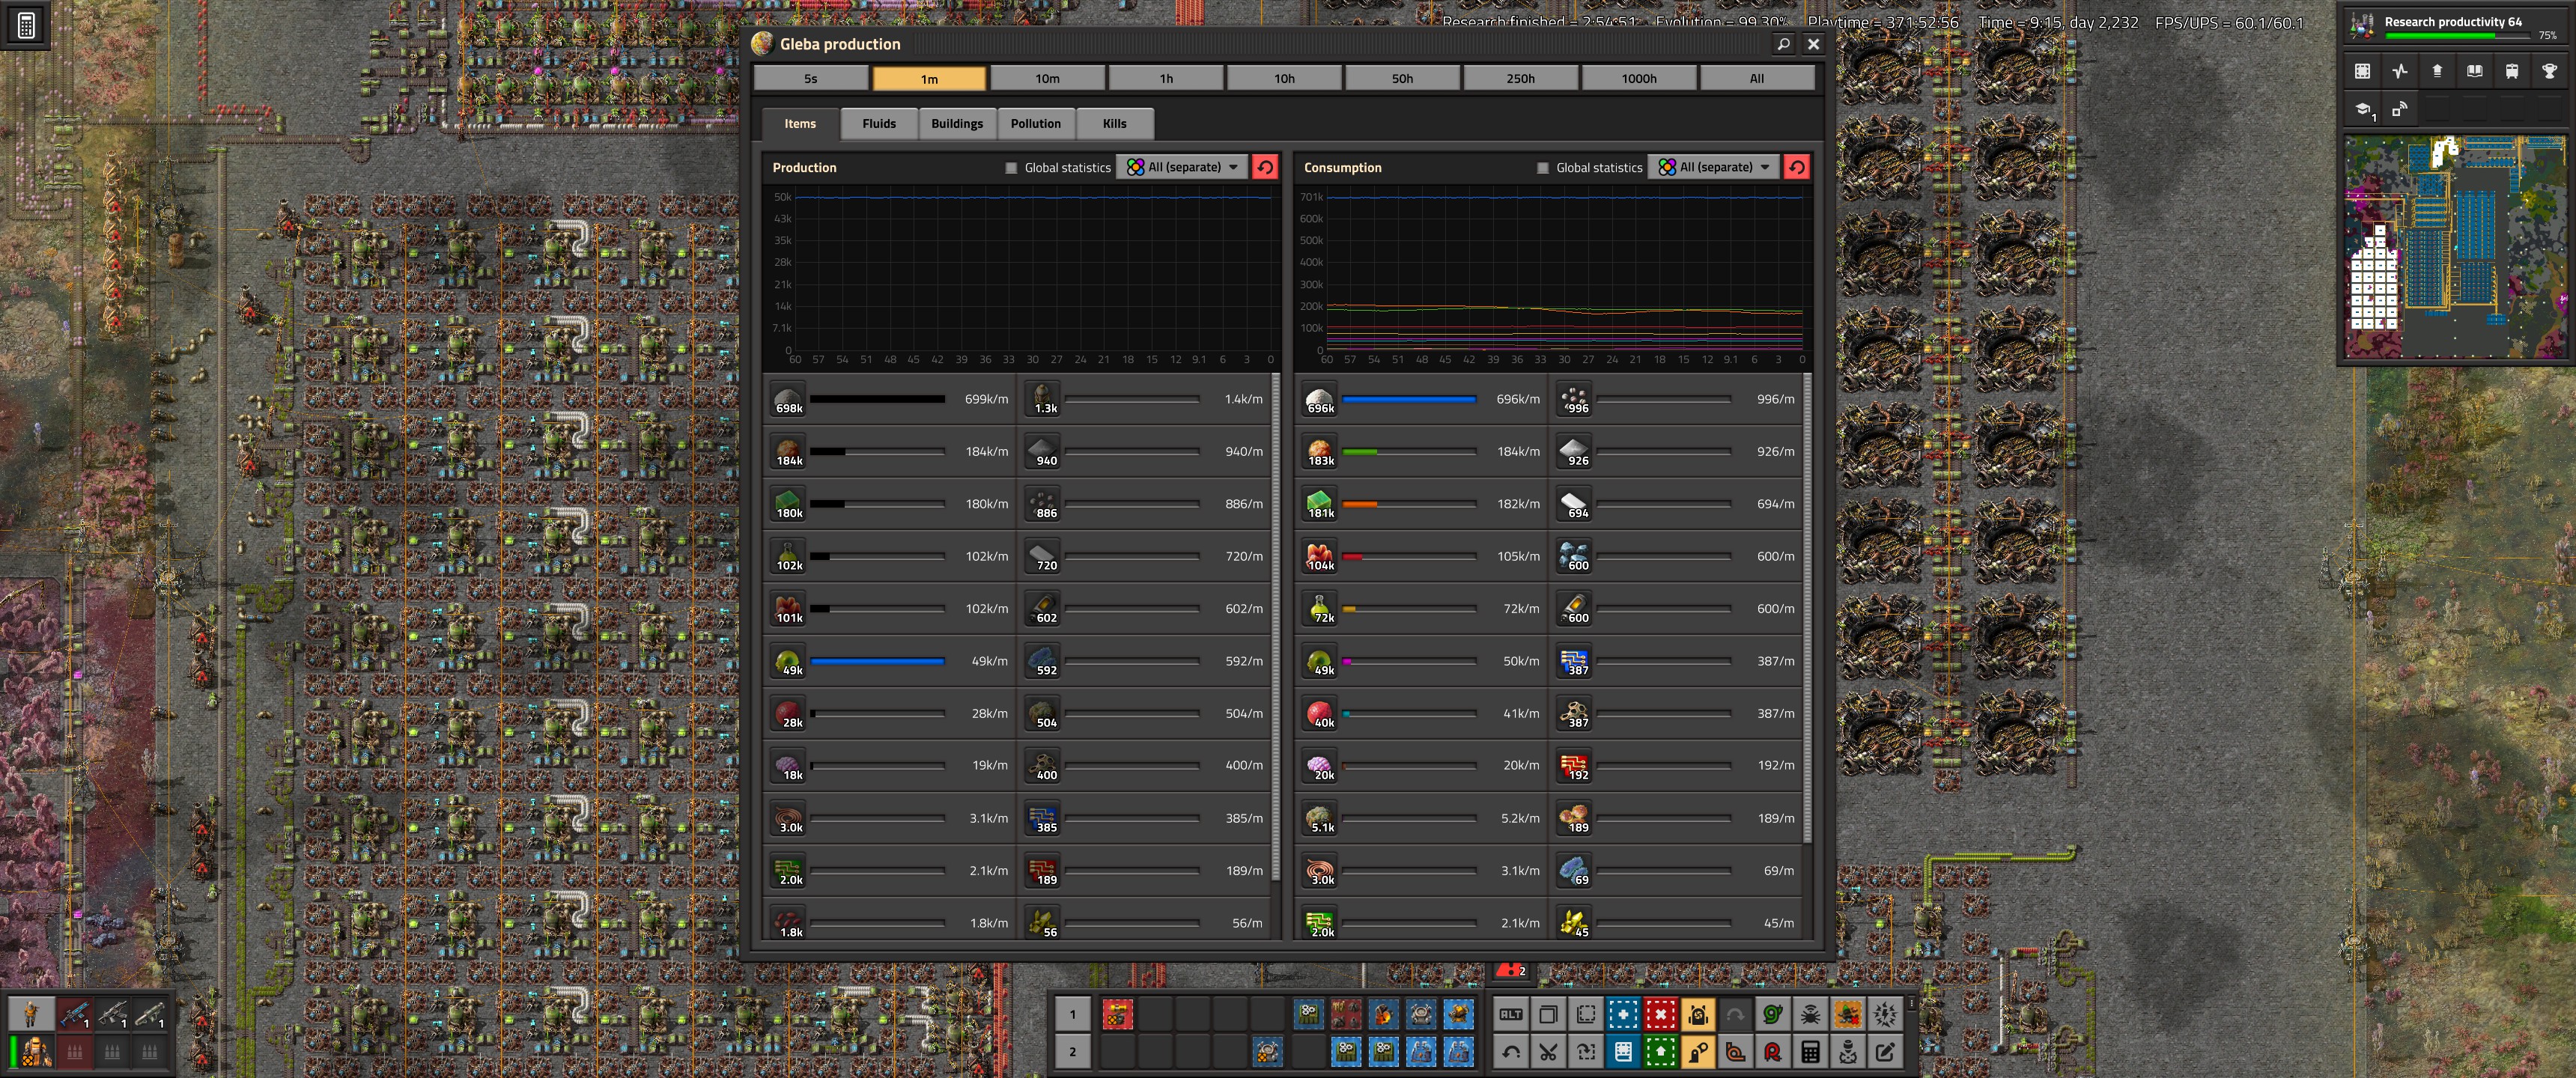Switch to the Buildings tab

[957, 123]
